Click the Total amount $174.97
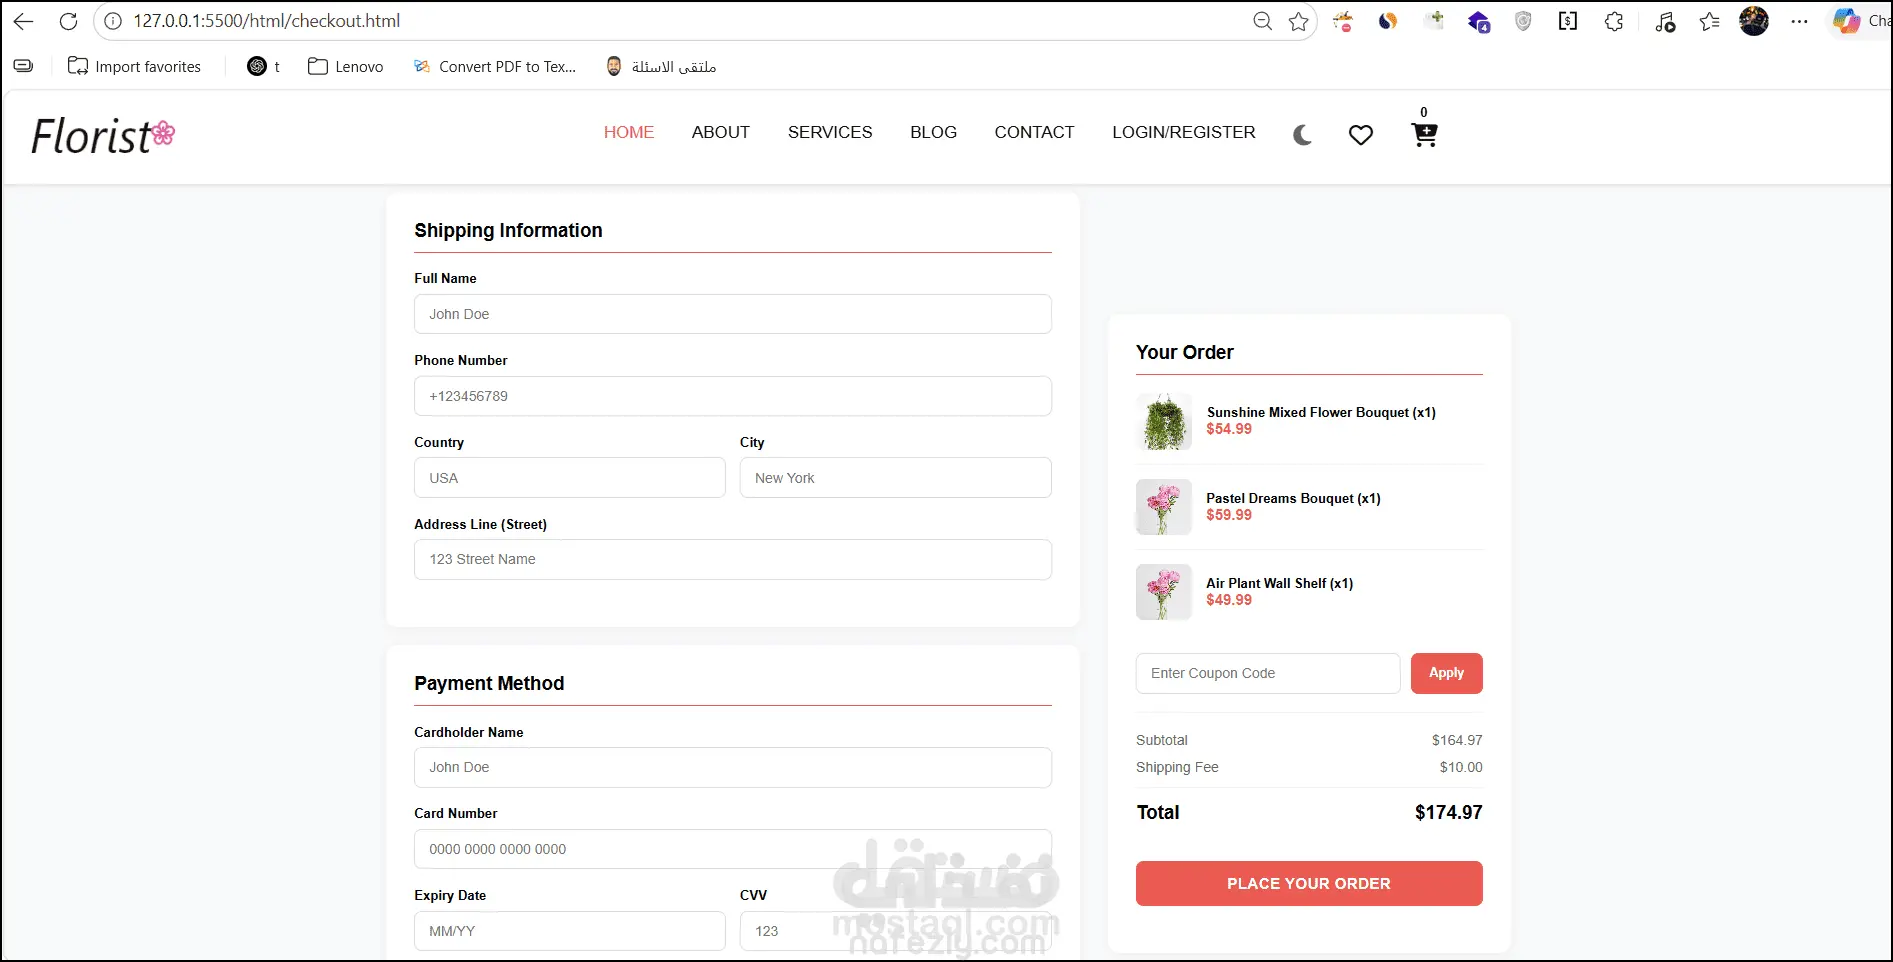1893x962 pixels. click(1449, 812)
